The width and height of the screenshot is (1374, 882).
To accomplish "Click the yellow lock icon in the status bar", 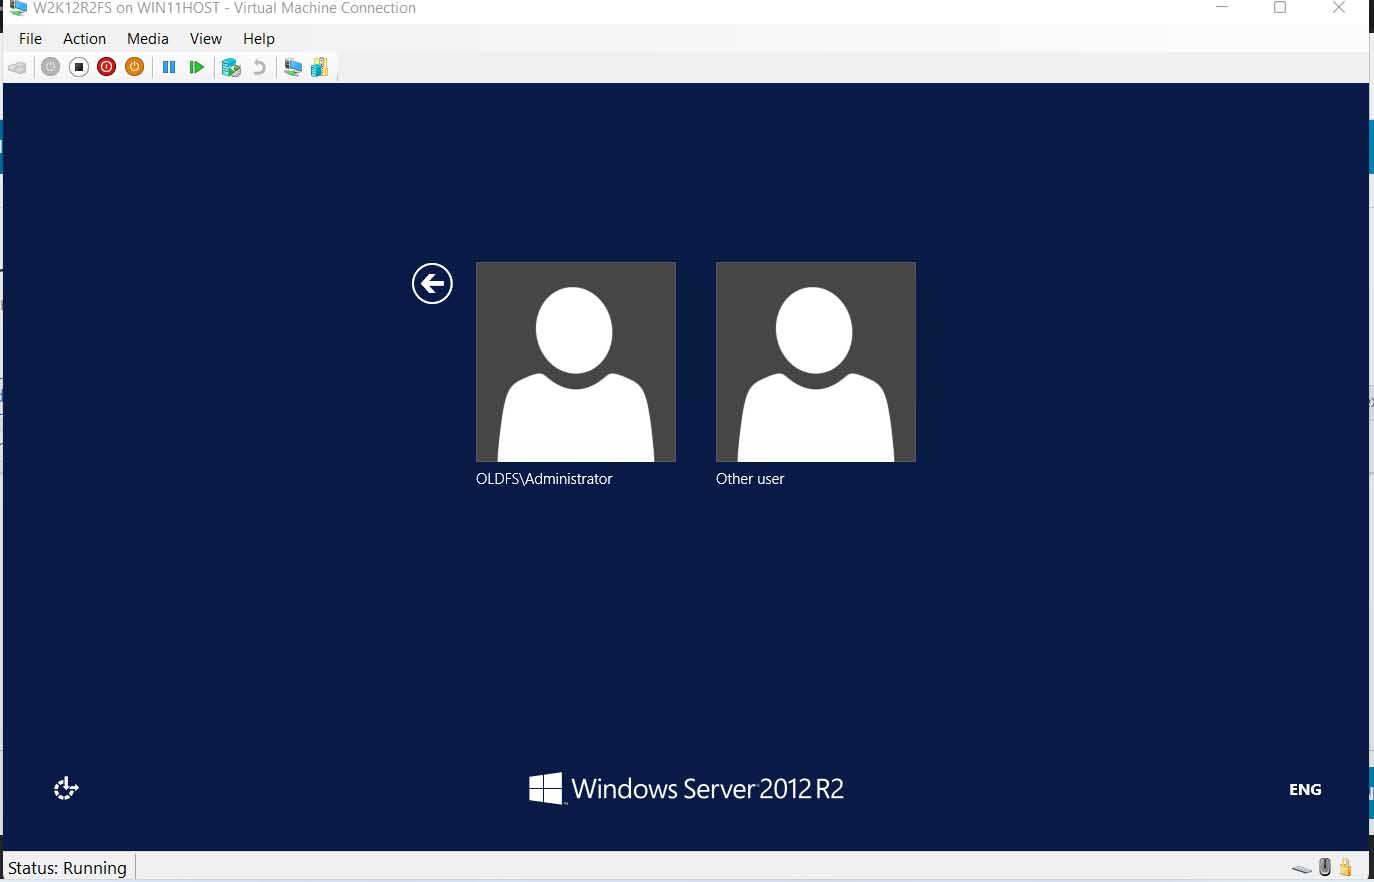I will click(x=1346, y=867).
